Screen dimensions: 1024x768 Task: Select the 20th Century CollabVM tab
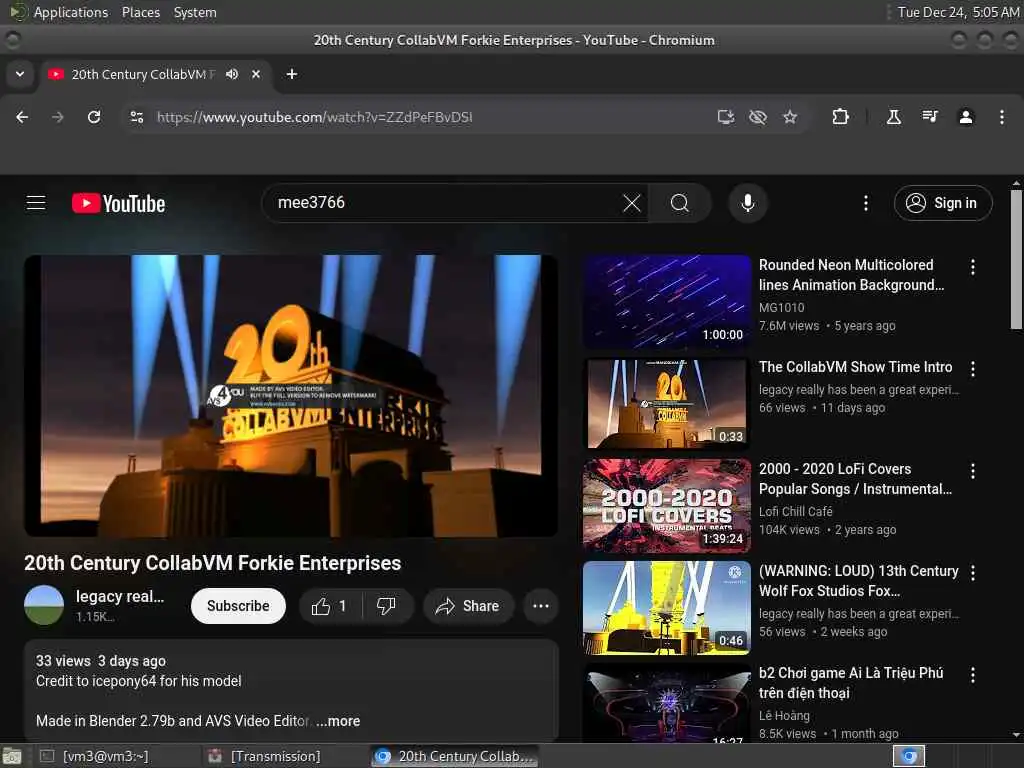pyautogui.click(x=142, y=74)
